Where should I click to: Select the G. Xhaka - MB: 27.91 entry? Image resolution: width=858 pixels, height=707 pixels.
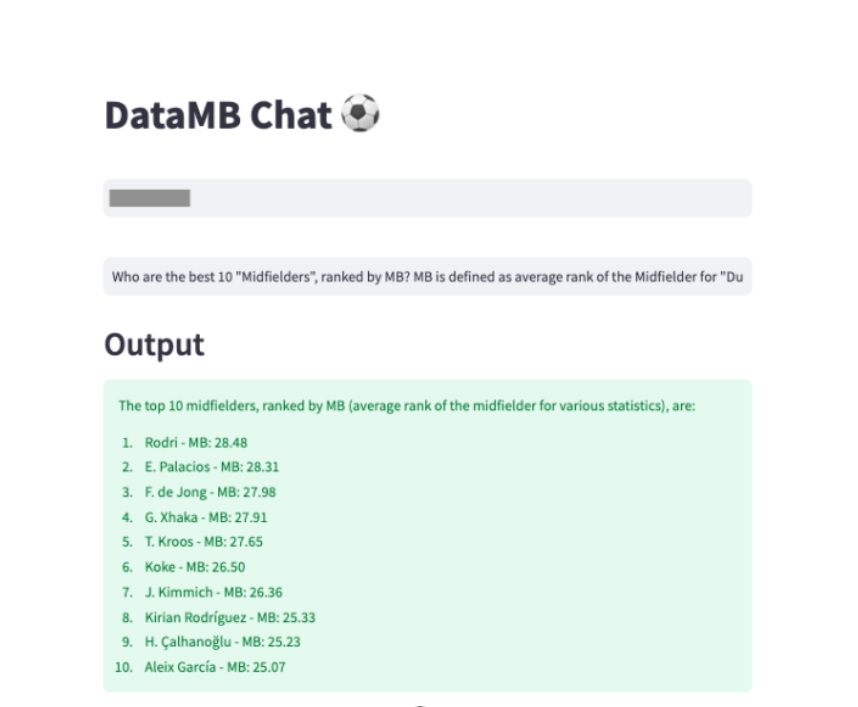(206, 517)
